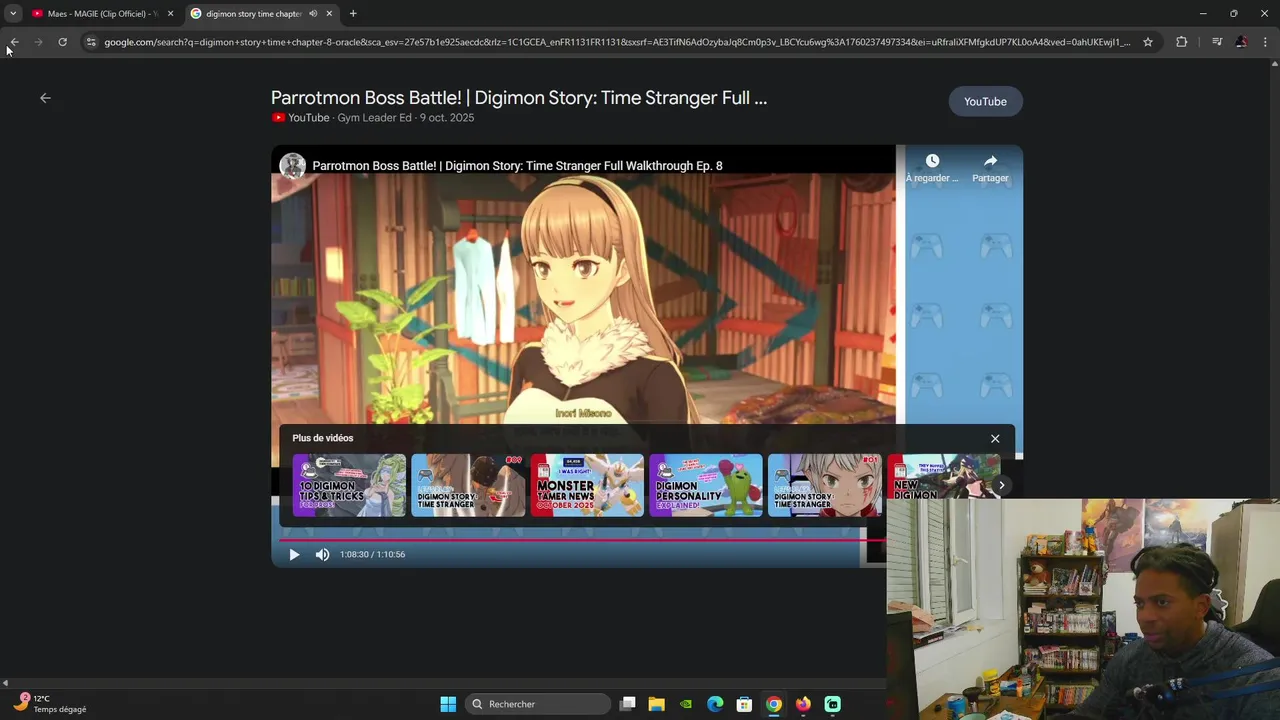Click the address bar URL
The height and width of the screenshot is (720, 1280).
coord(617,42)
